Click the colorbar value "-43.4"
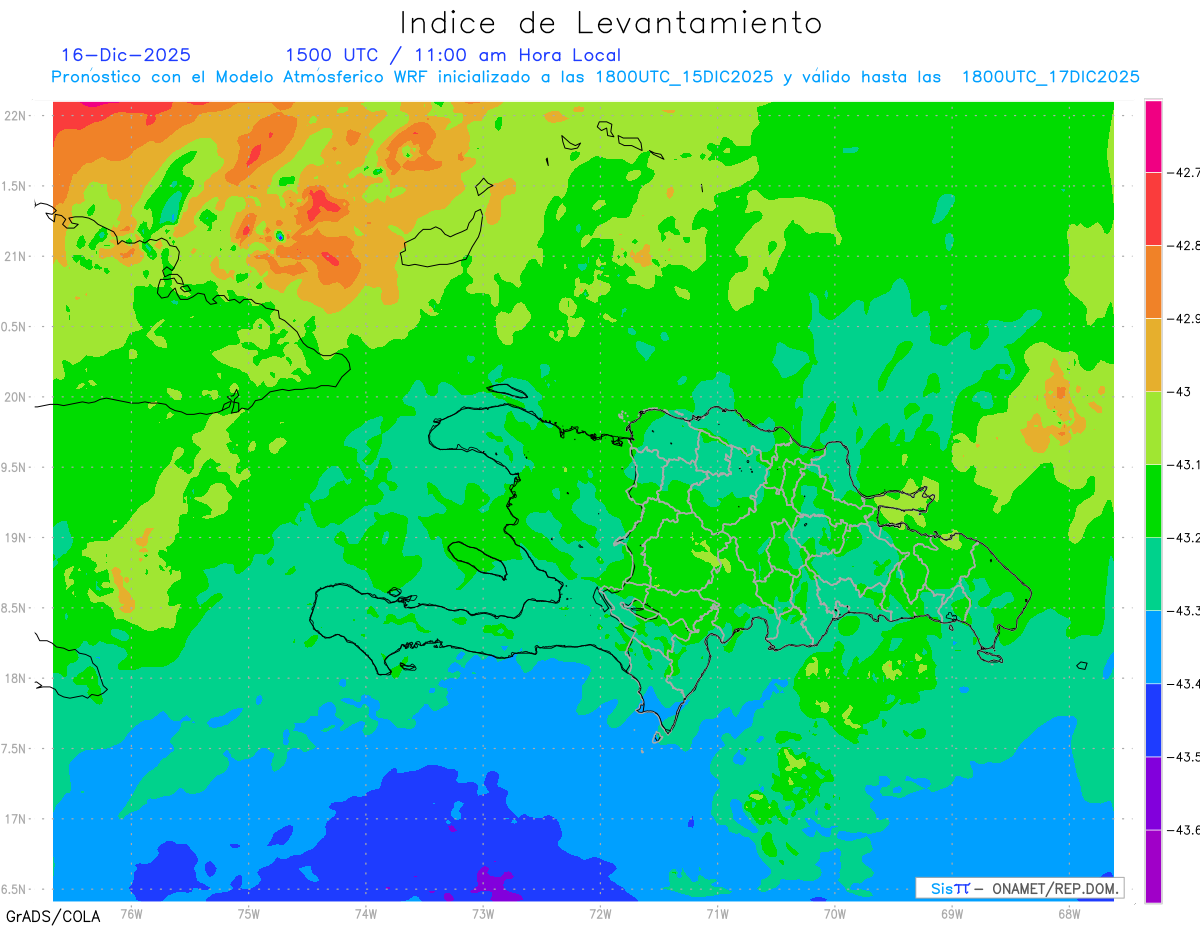The height and width of the screenshot is (927, 1200). 1186,684
